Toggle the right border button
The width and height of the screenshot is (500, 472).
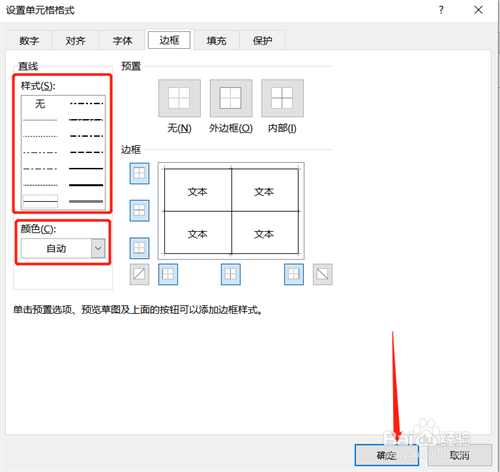click(294, 274)
